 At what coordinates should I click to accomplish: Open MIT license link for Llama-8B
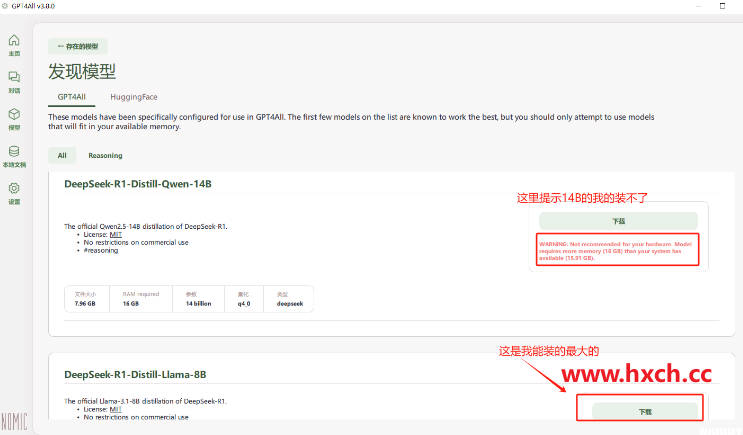pos(116,409)
